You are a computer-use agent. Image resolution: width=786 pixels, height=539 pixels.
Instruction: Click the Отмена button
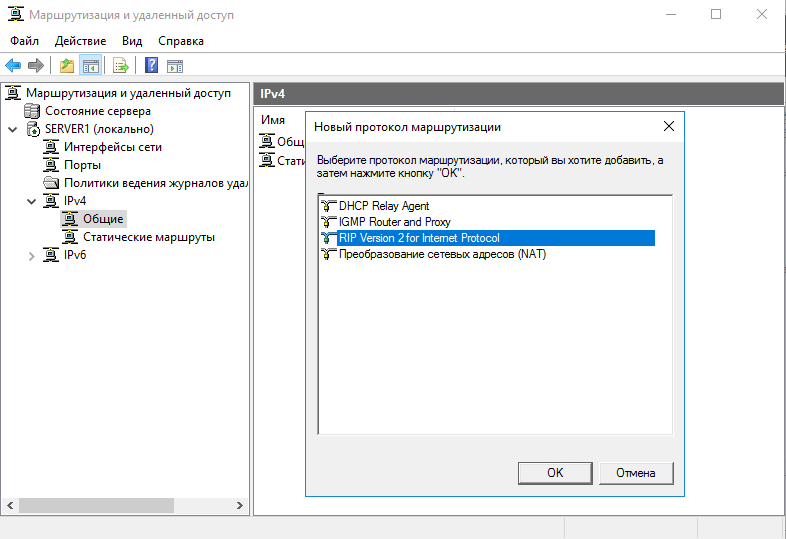[x=635, y=473]
